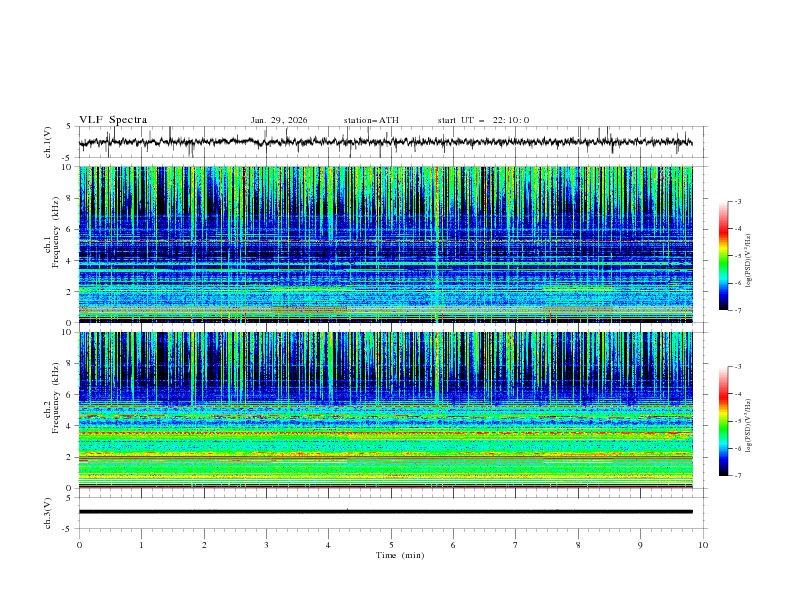Click the "ch.3(V)" axis label
The image size is (792, 612).
(48, 513)
